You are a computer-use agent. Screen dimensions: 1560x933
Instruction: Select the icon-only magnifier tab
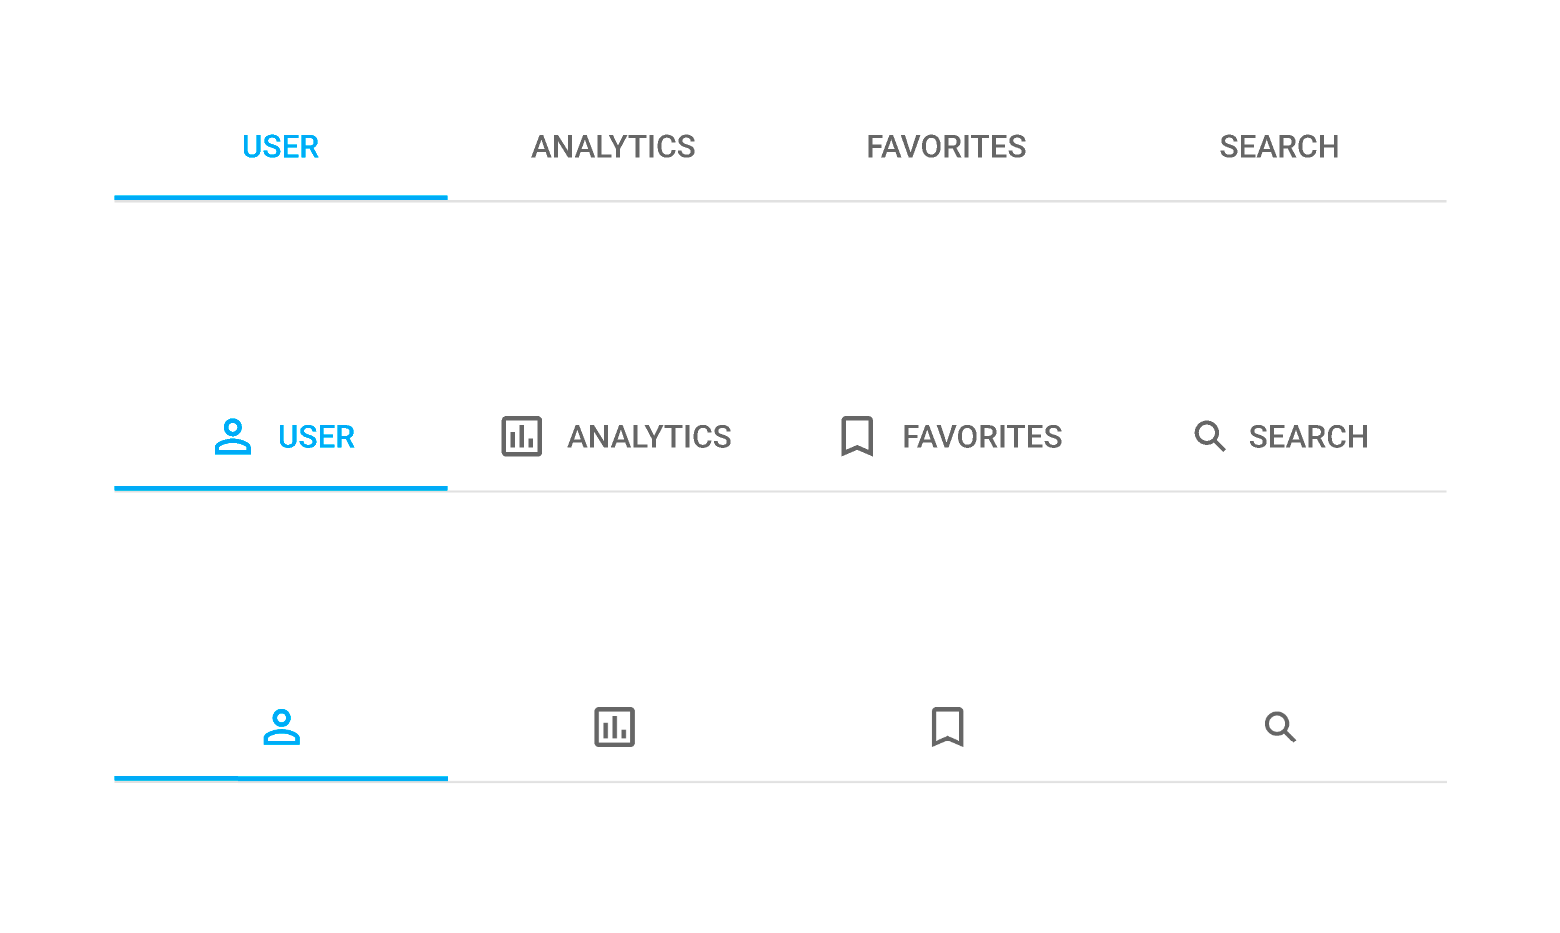[x=1280, y=727]
